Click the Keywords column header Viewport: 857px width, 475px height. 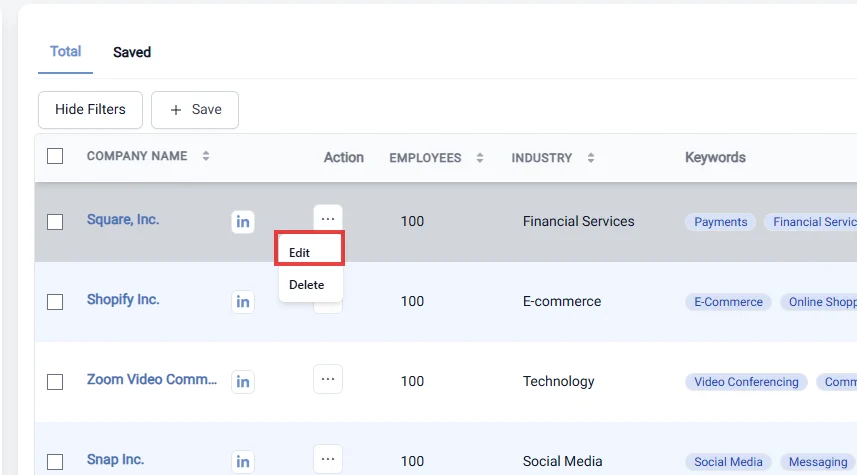pyautogui.click(x=715, y=157)
